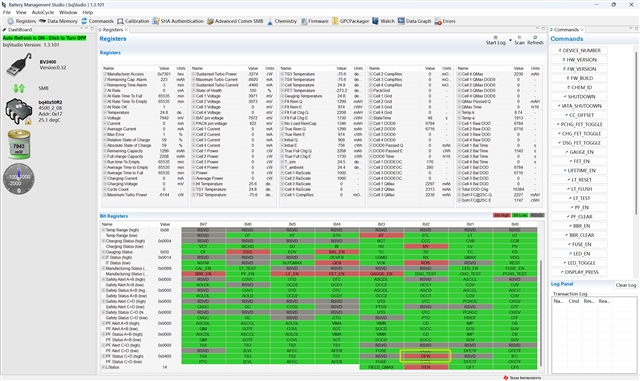Expand Charging Status (high) row
The width and height of the screenshot is (640, 381).
click(103, 241)
